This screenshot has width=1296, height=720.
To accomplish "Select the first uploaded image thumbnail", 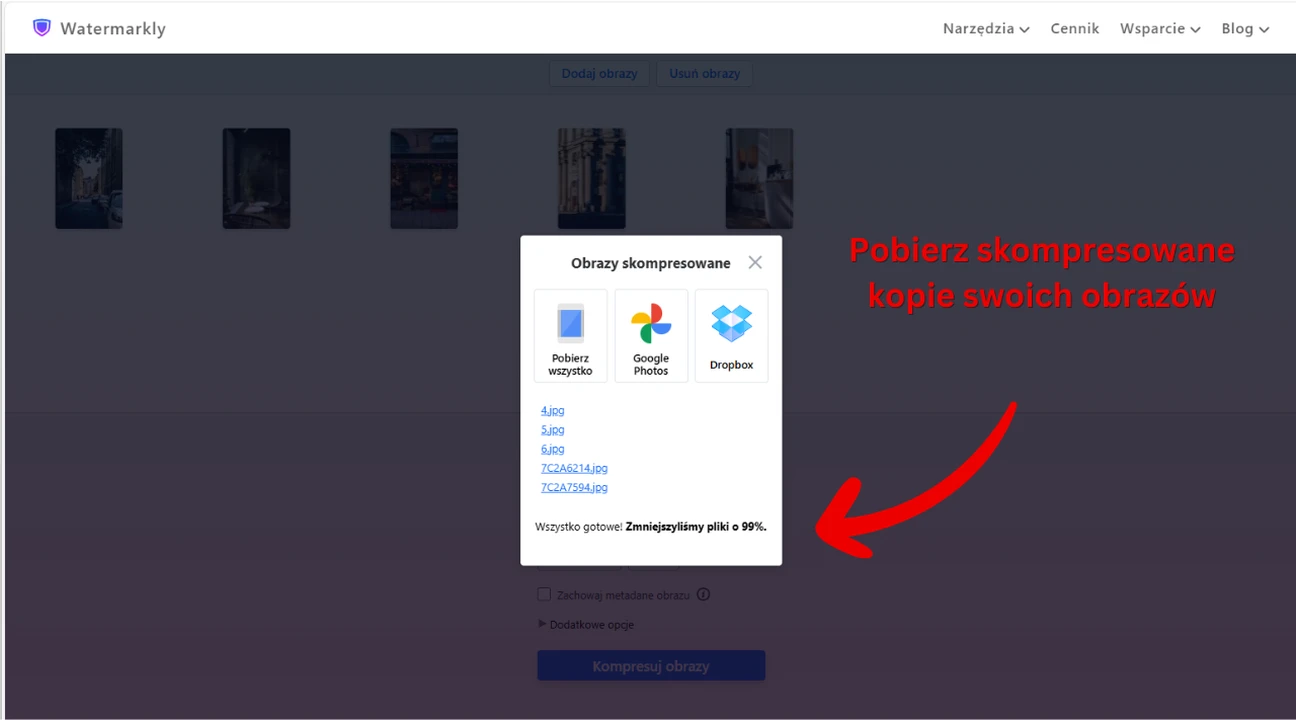I will pos(89,178).
